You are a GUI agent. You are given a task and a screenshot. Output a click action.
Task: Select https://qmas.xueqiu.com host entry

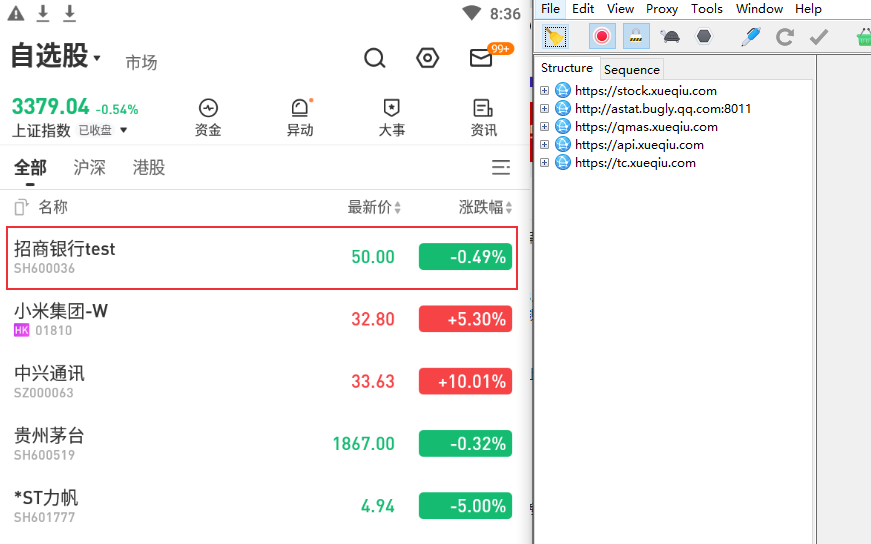coord(646,127)
